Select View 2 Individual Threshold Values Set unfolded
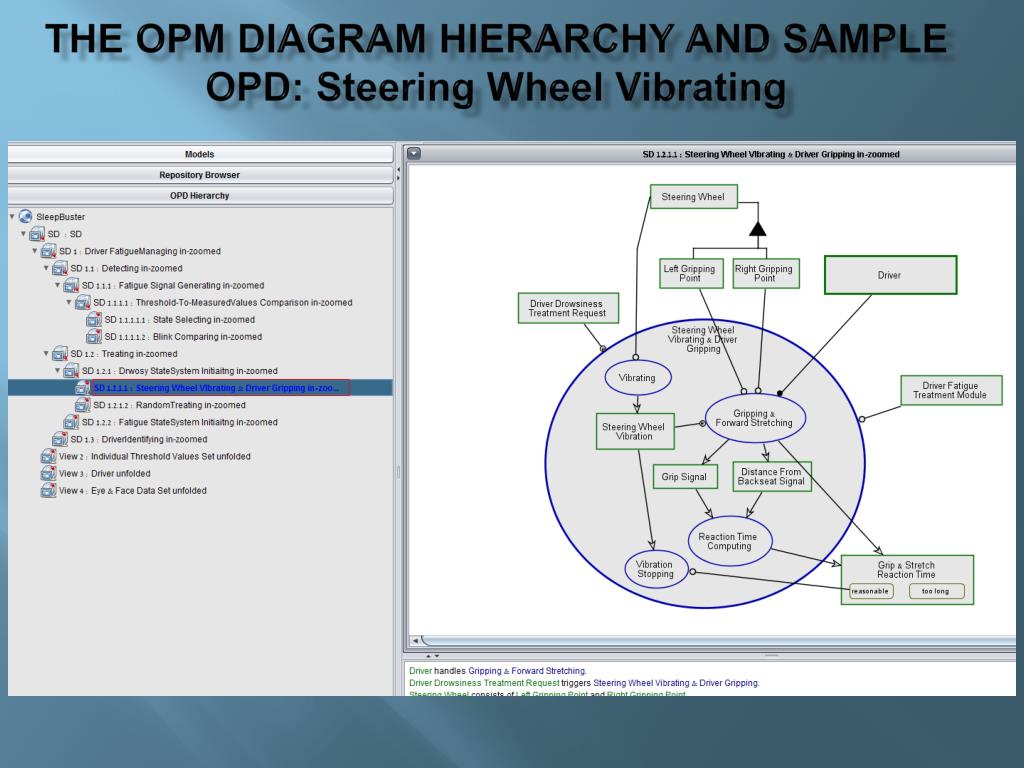The width and height of the screenshot is (1024, 768). click(155, 456)
